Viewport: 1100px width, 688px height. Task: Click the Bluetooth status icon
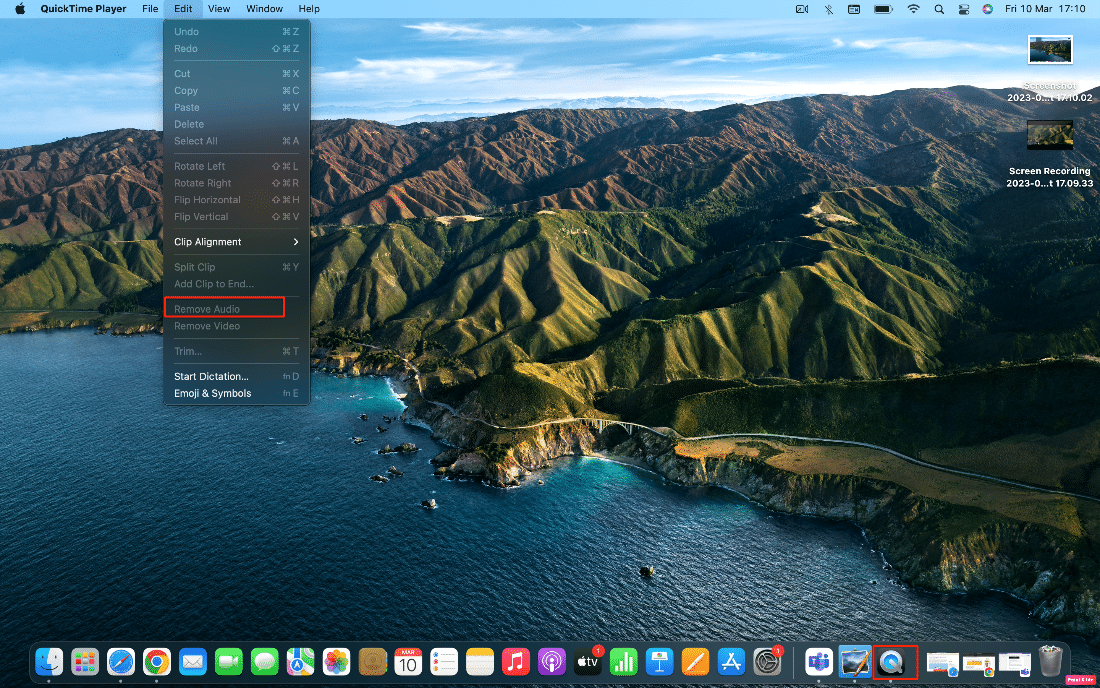pos(829,9)
